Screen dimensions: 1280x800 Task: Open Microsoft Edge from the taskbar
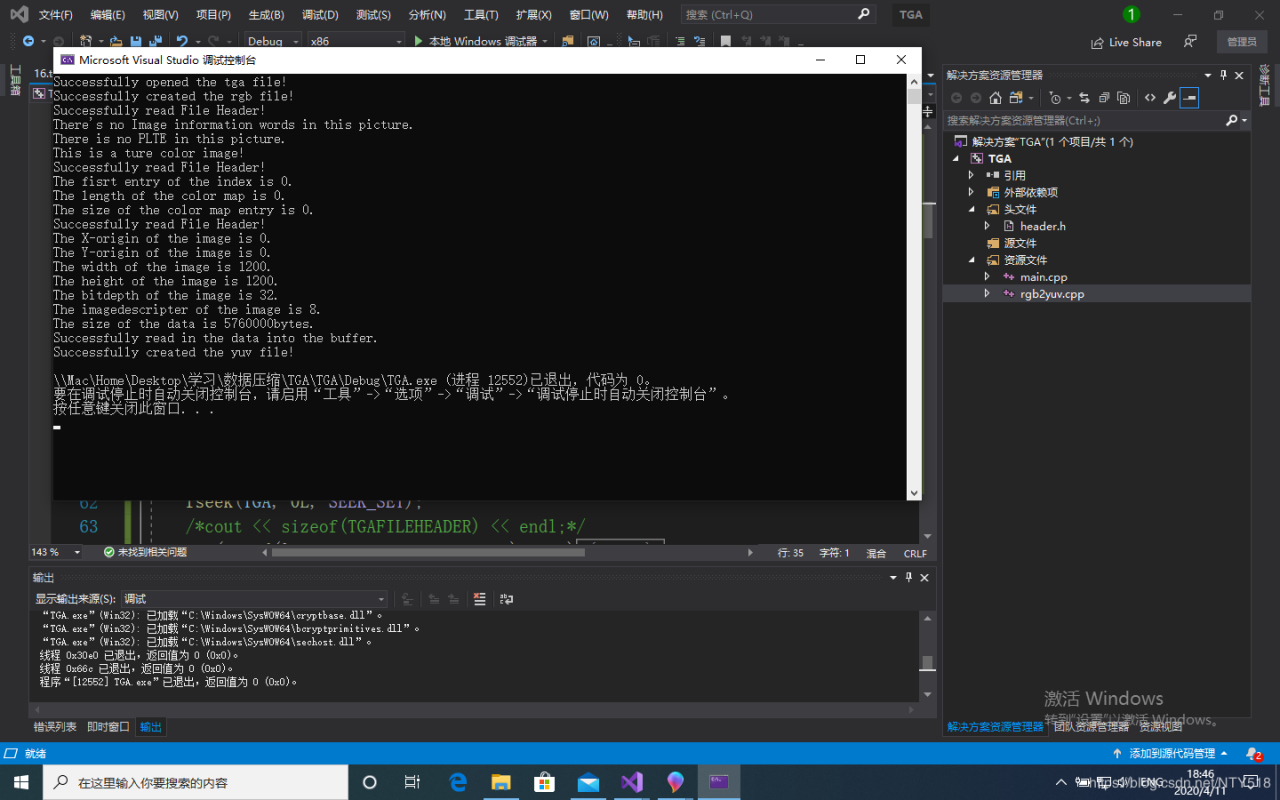coord(458,782)
